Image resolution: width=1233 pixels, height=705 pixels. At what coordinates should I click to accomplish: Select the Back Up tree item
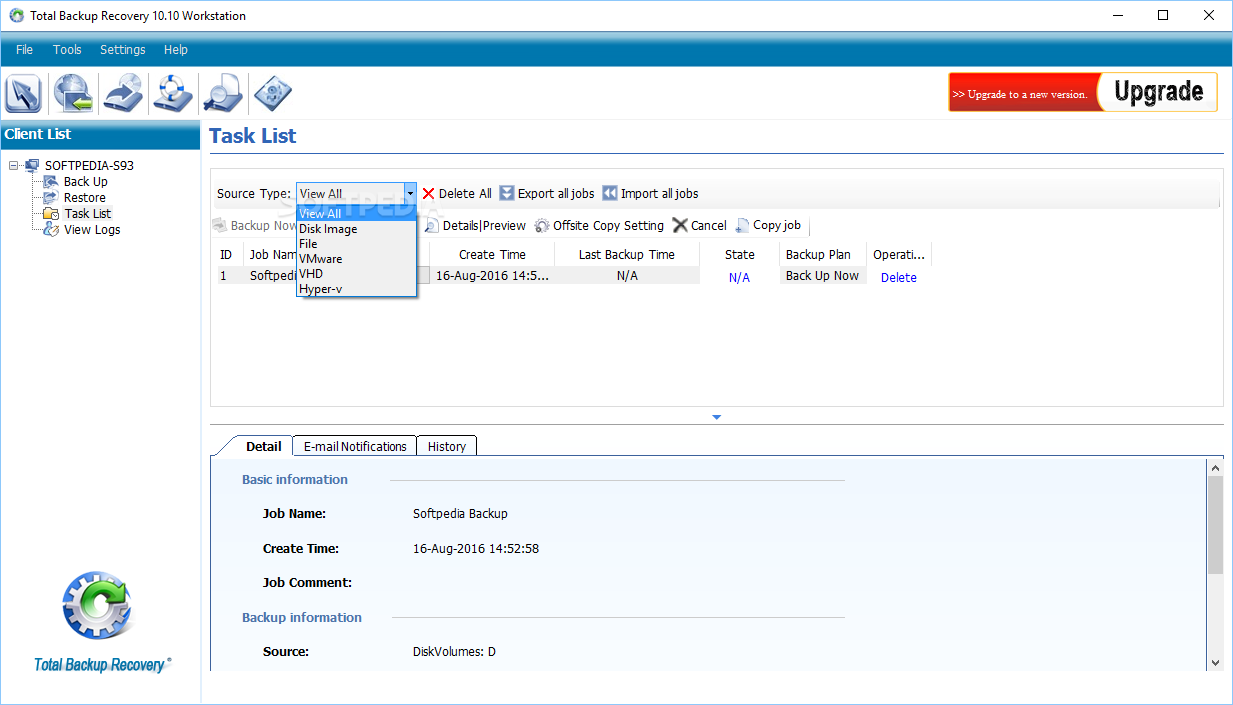coord(86,182)
